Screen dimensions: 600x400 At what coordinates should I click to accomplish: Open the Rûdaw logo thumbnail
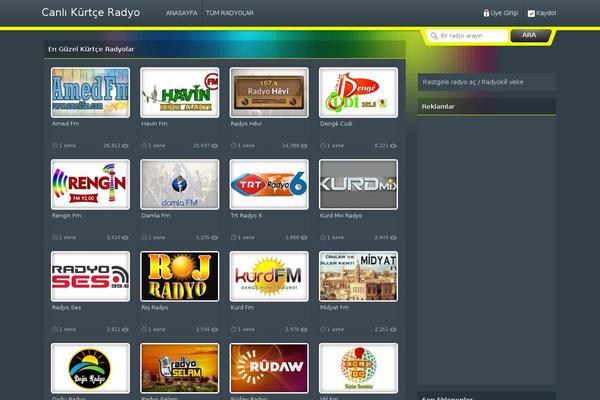click(269, 368)
